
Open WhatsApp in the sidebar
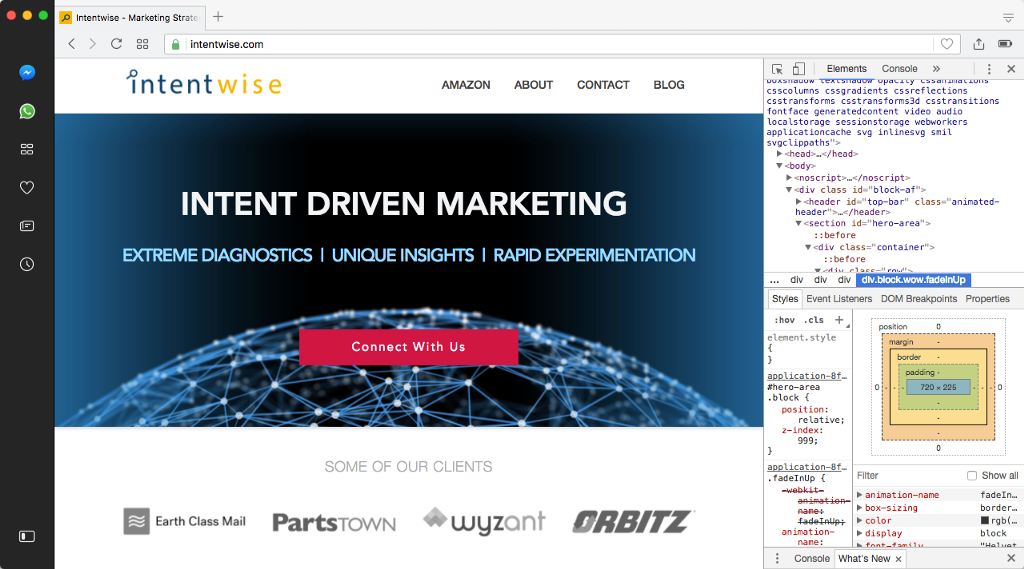(27, 111)
